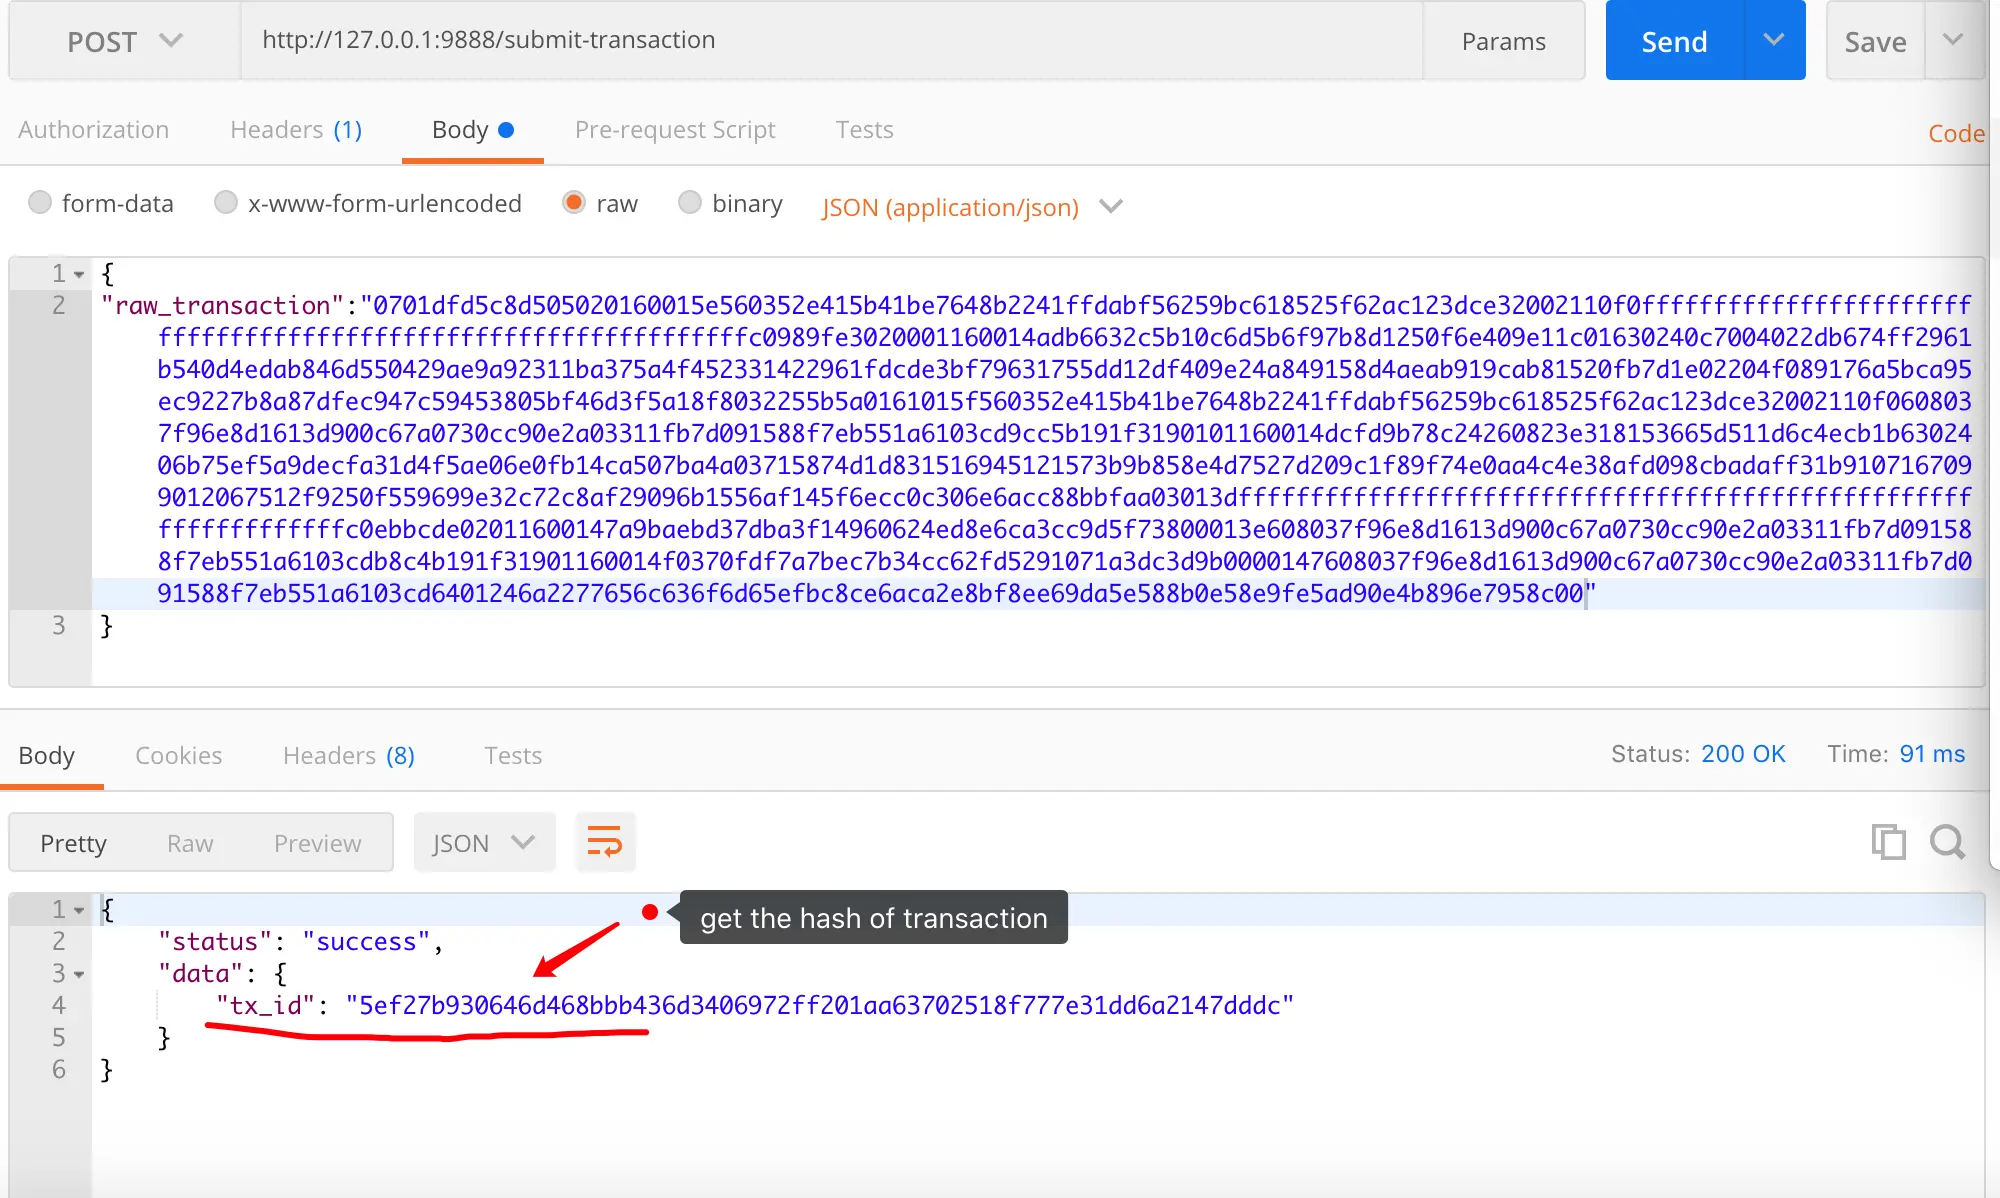The height and width of the screenshot is (1198, 2000).
Task: Click the copy response to clipboard icon
Action: pos(1888,842)
